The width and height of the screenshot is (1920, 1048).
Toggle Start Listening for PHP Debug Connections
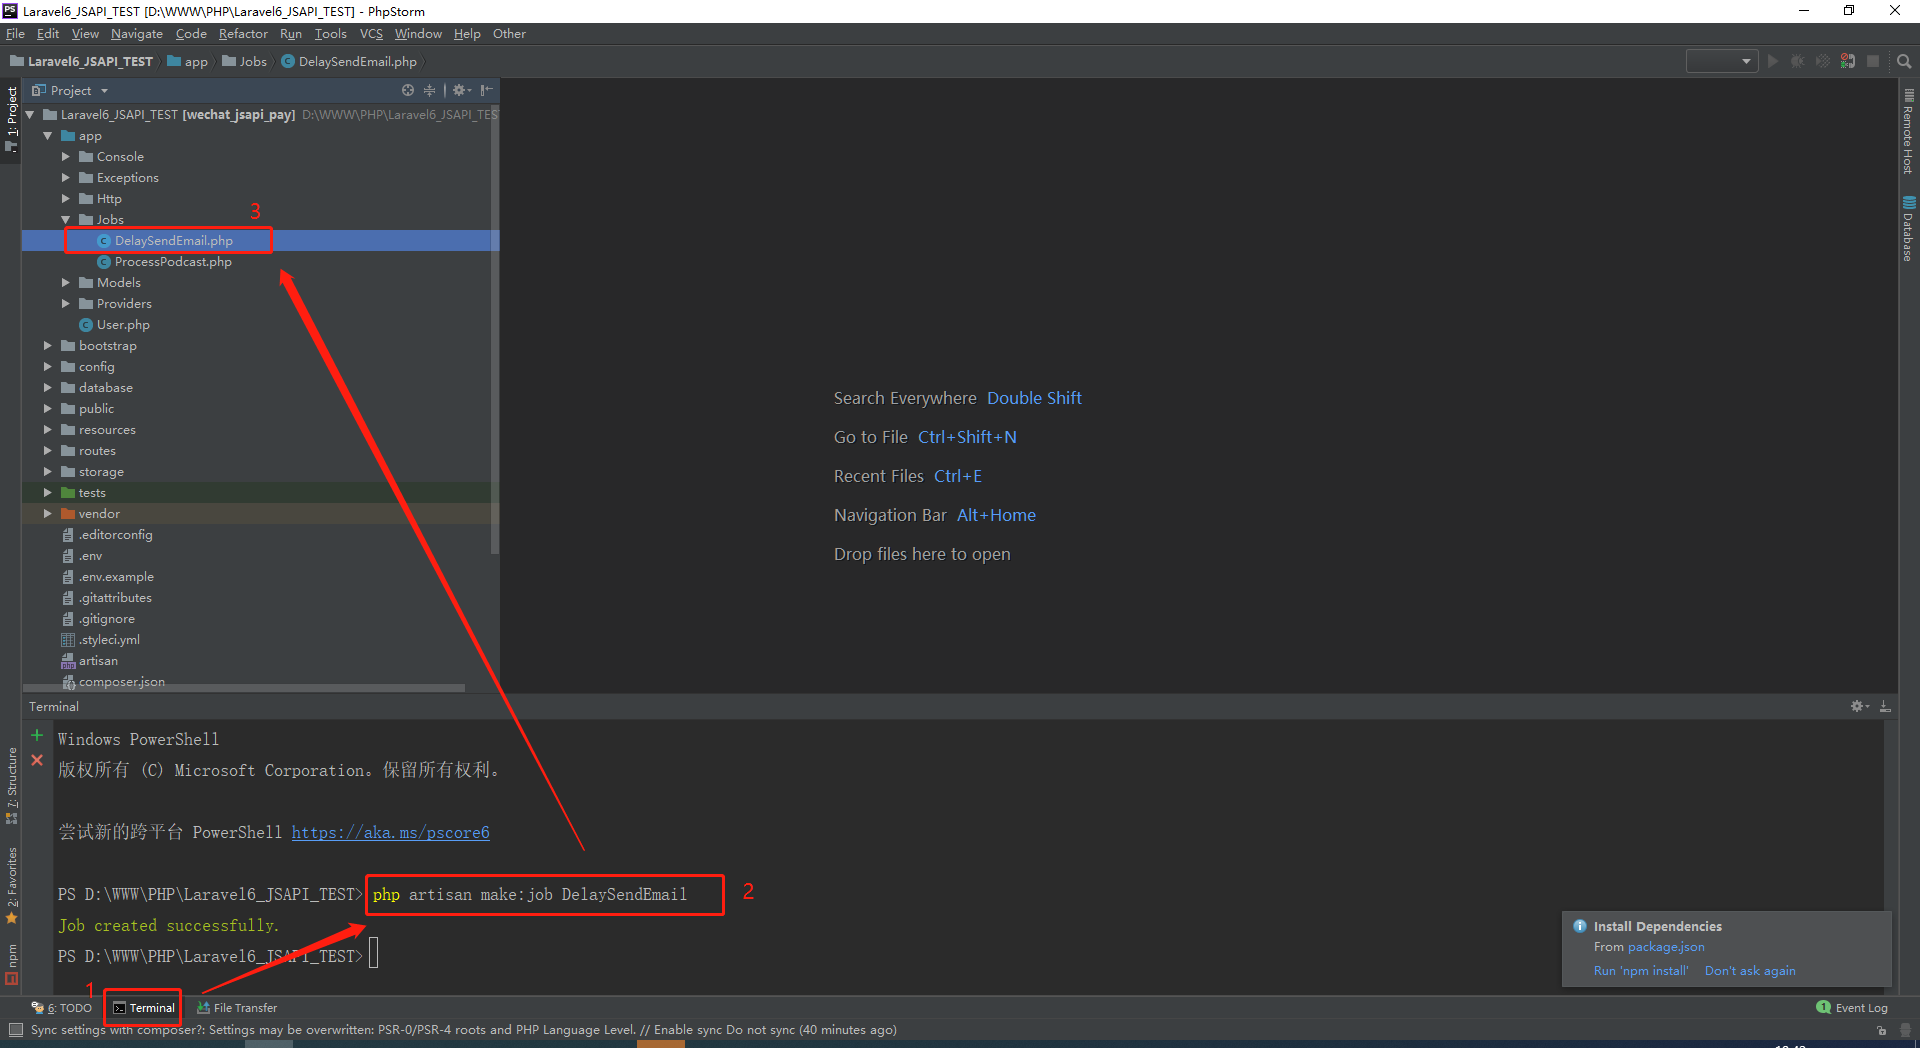[1848, 61]
